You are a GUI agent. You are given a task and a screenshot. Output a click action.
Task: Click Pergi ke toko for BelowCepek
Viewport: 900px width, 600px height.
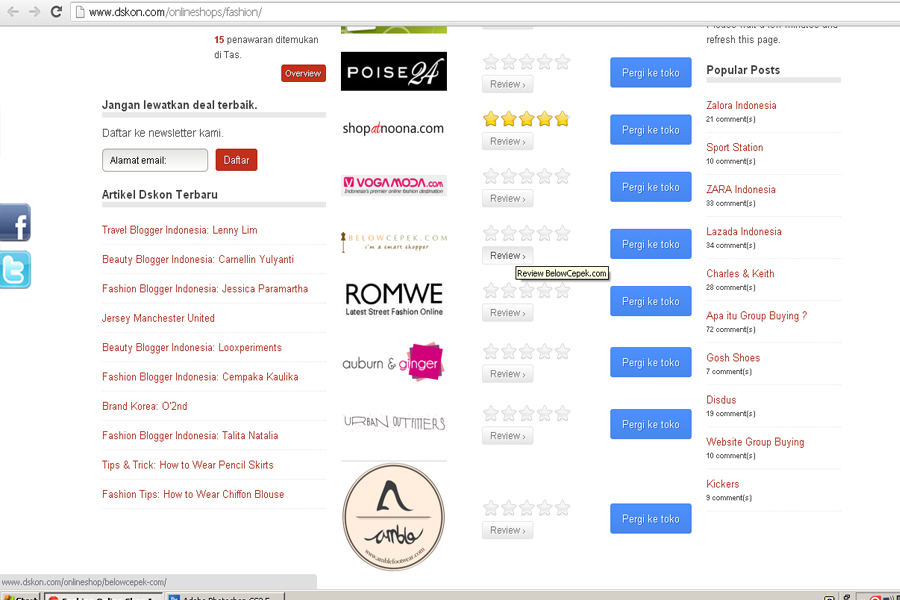pos(651,244)
